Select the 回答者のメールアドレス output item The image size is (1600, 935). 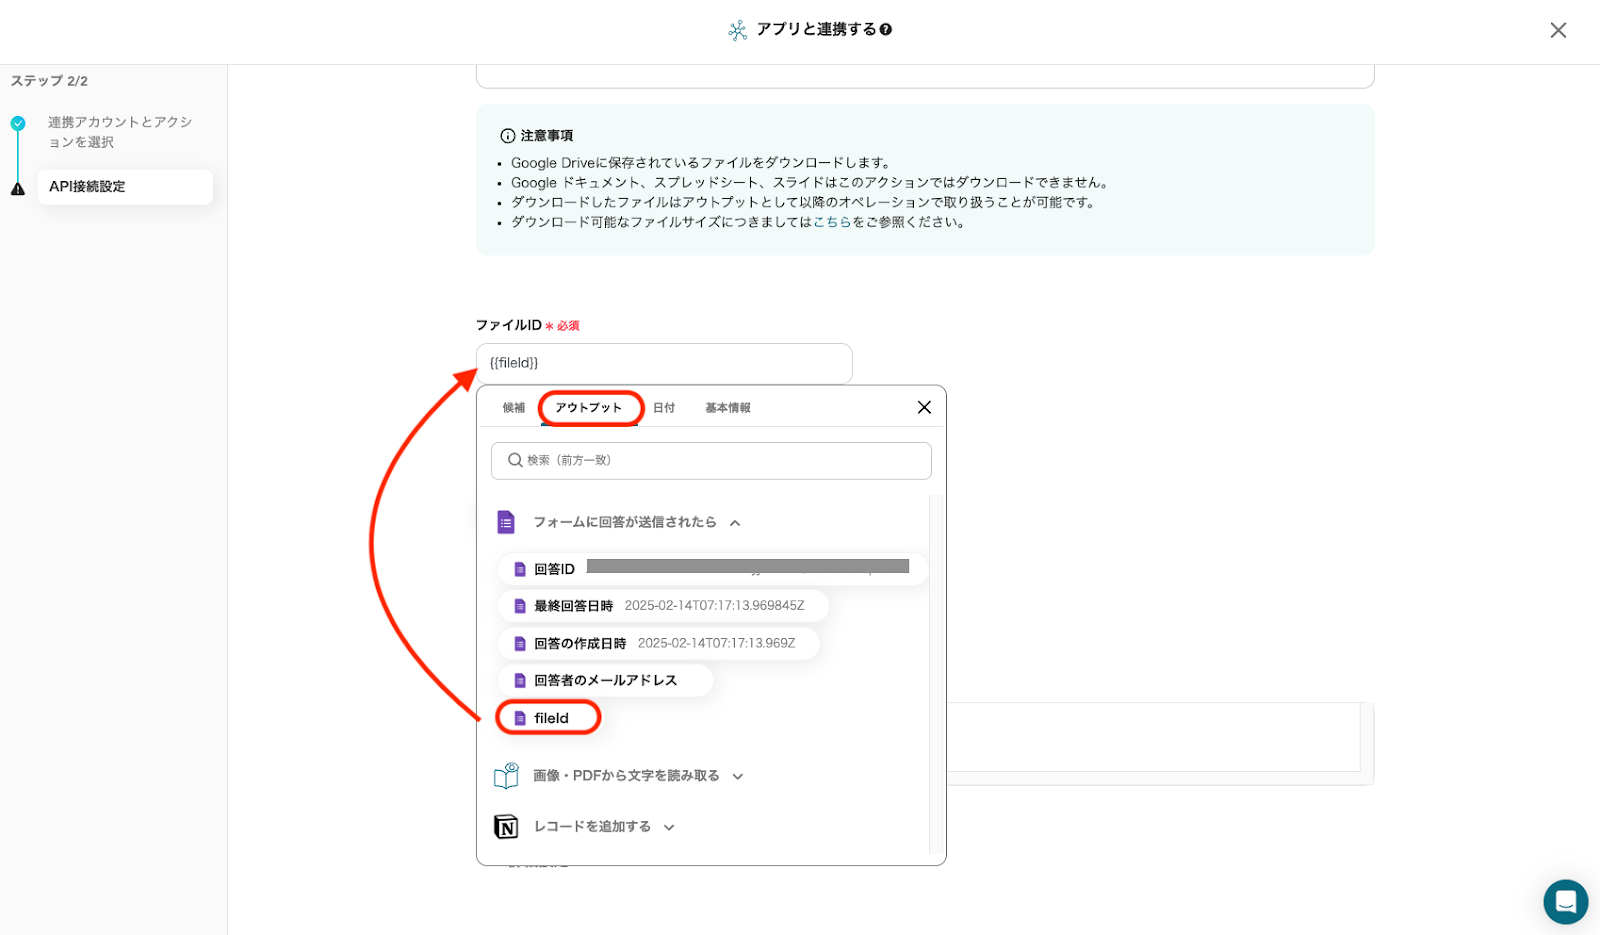pos(605,680)
